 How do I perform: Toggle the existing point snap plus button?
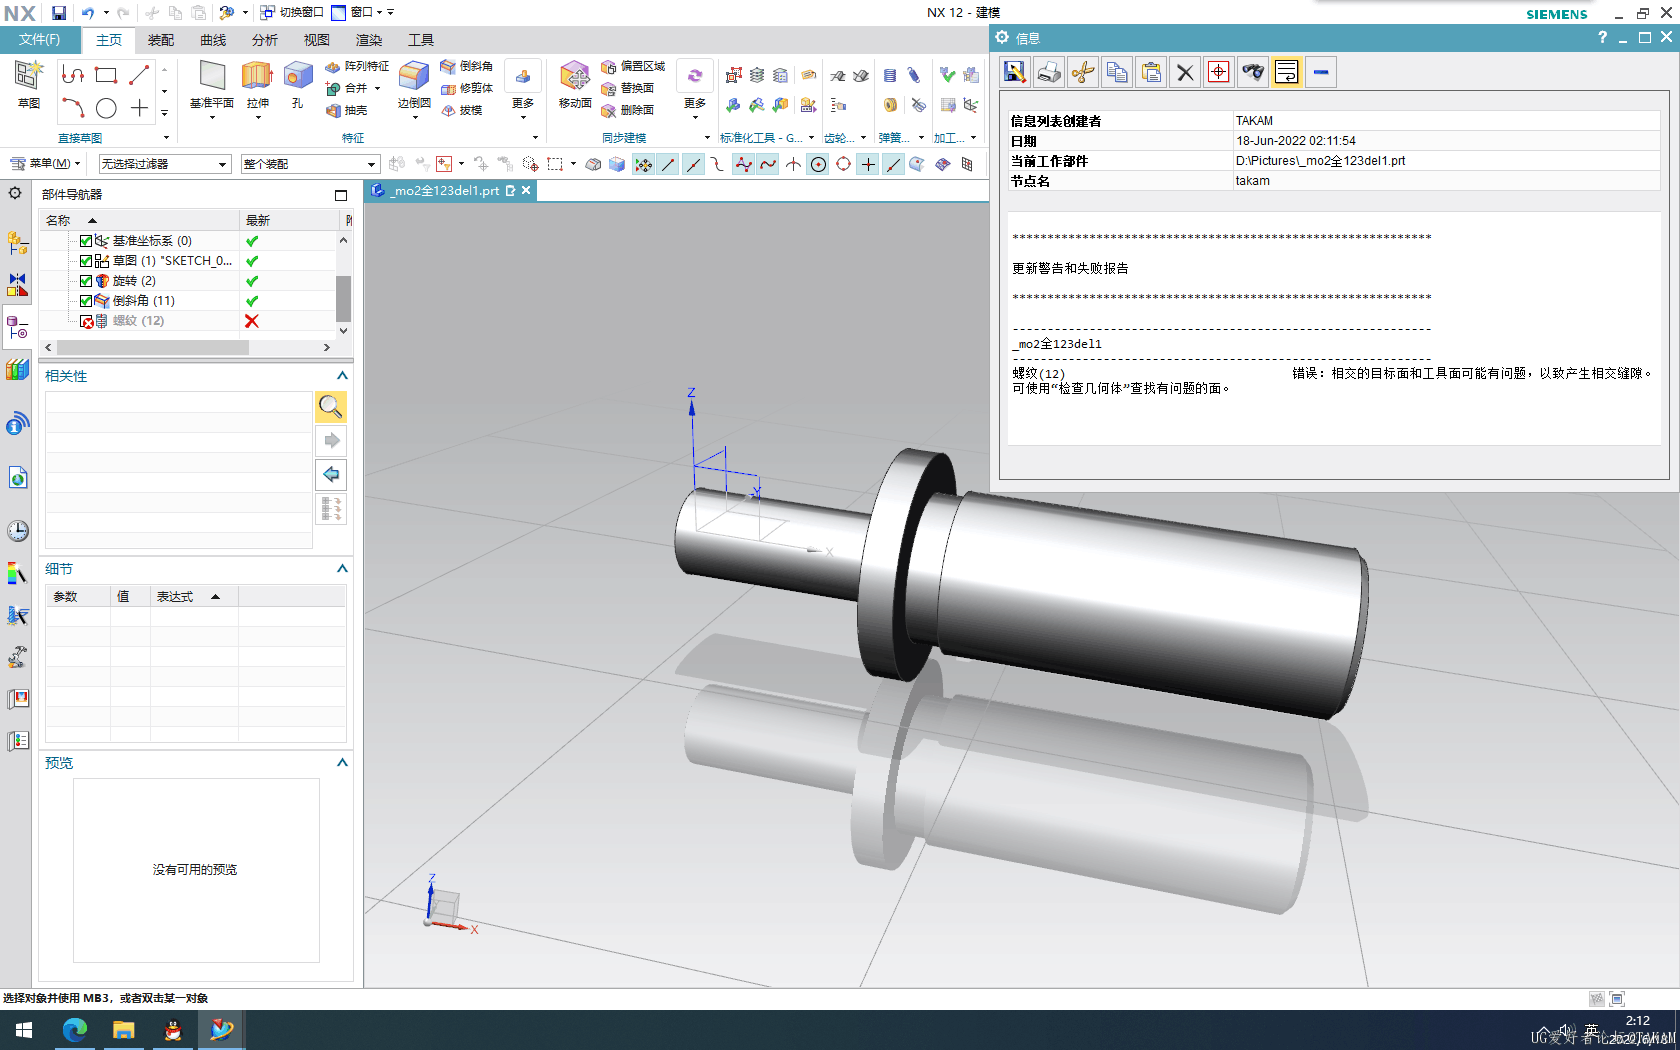(868, 164)
